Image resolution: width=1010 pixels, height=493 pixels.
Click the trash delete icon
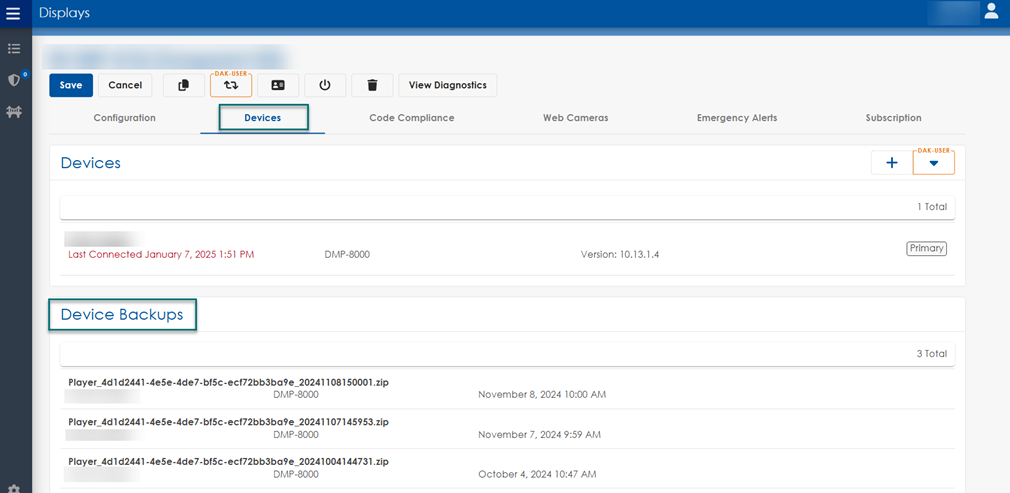[372, 86]
